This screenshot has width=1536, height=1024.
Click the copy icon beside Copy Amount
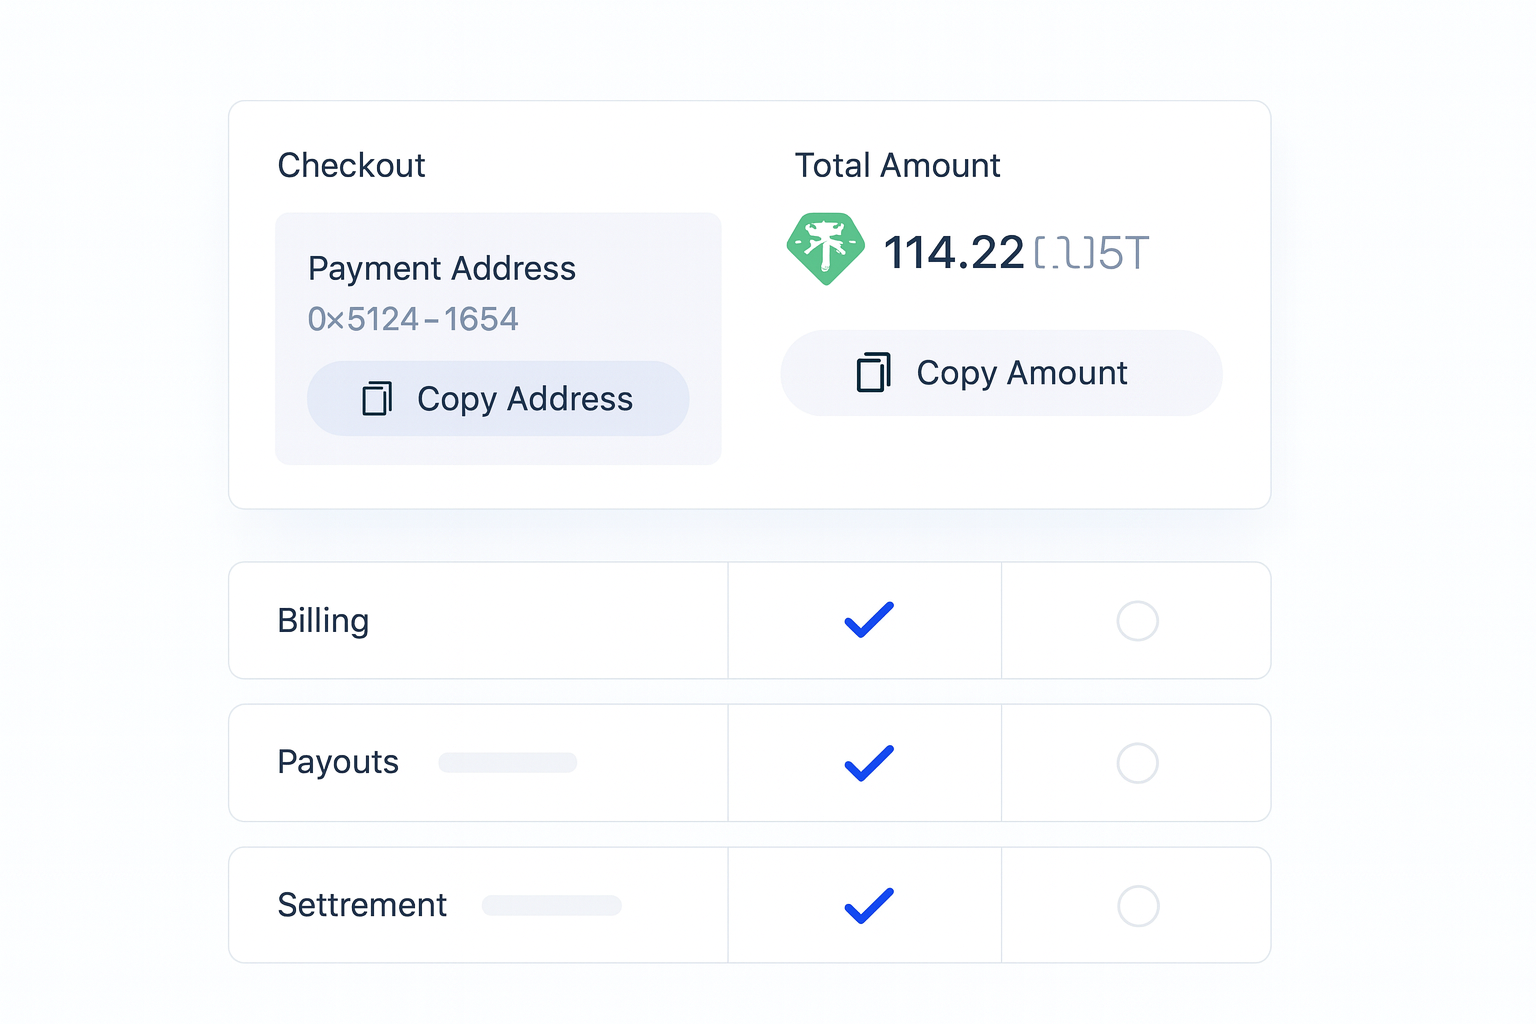pos(873,372)
